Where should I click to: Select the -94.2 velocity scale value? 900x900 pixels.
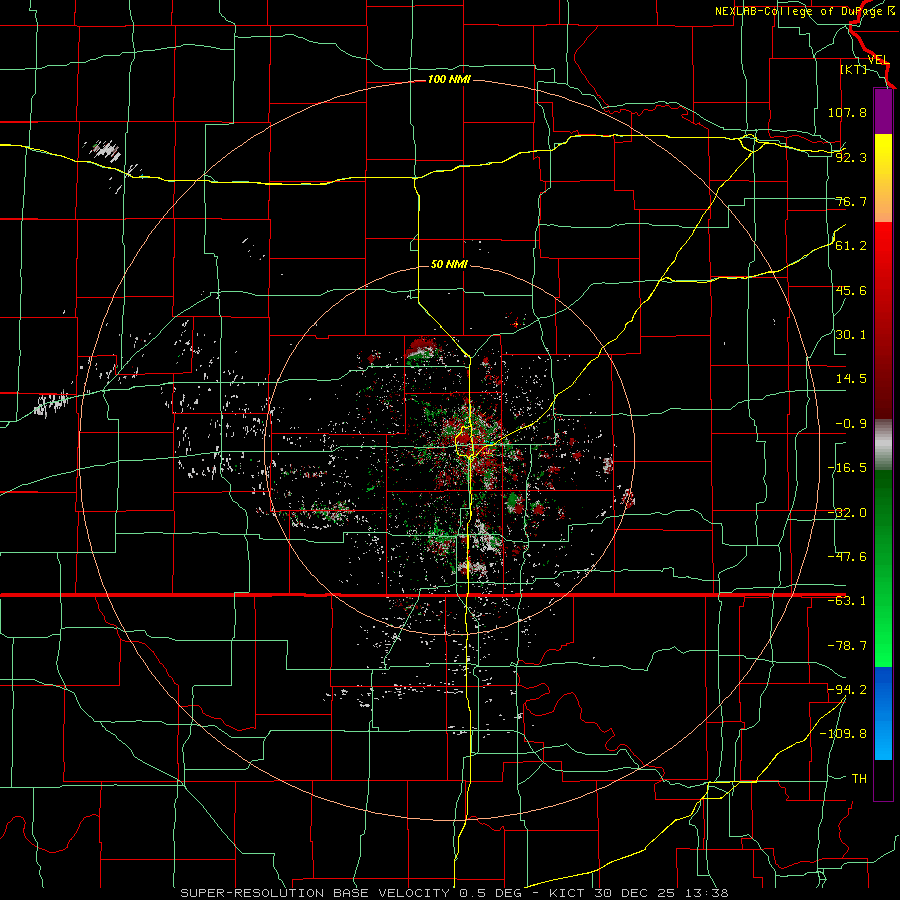pyautogui.click(x=847, y=690)
